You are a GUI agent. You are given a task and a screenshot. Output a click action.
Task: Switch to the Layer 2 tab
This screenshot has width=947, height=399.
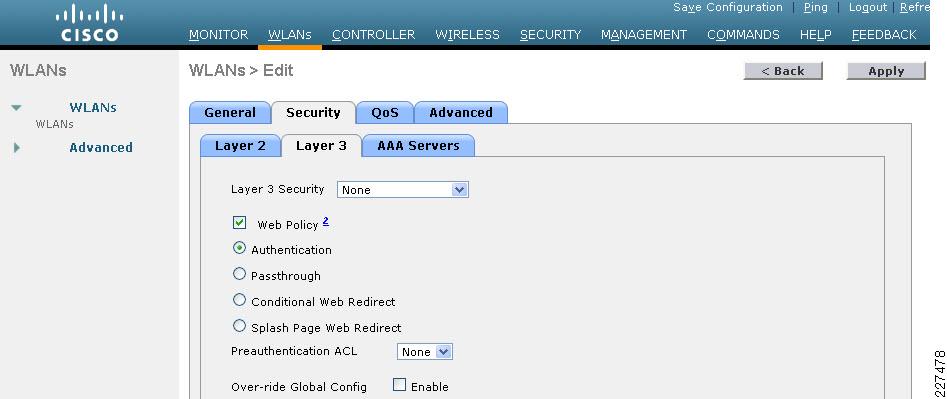pos(240,145)
